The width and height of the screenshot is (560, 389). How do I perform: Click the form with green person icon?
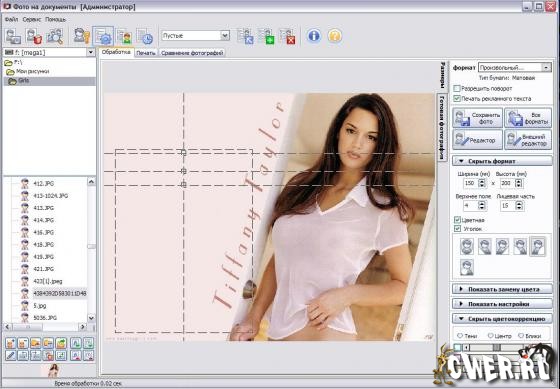124,36
